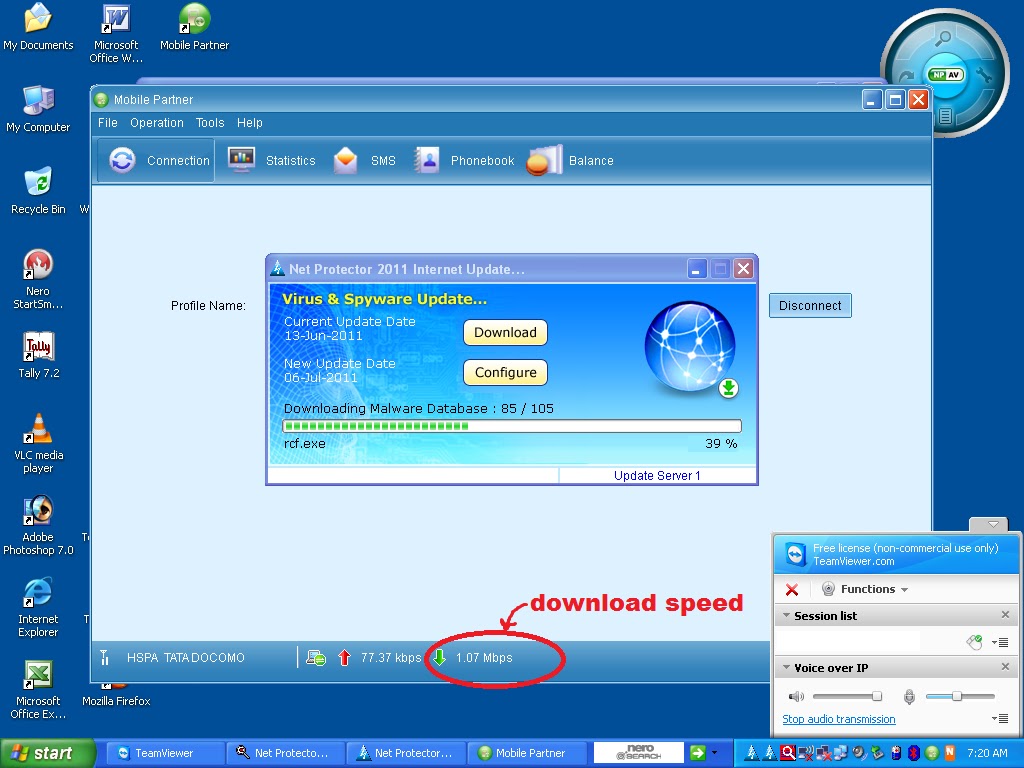Open My Documents desktop icon
The height and width of the screenshot is (768, 1024).
(x=38, y=27)
